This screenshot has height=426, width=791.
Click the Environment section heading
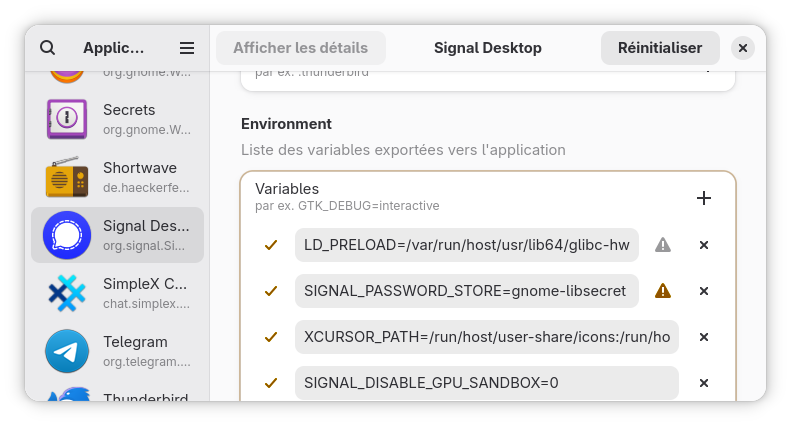coord(286,124)
